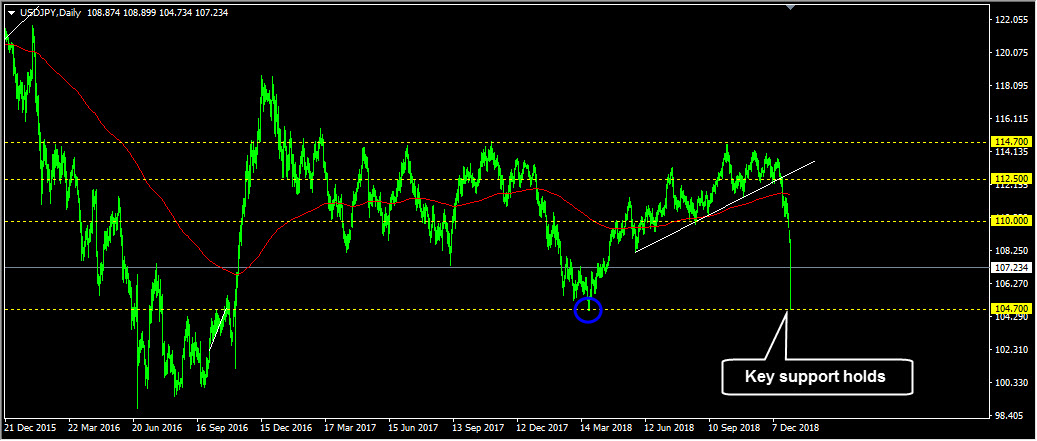Click close value 107.234 in chart header
This screenshot has width=1037, height=441.
(x=212, y=13)
